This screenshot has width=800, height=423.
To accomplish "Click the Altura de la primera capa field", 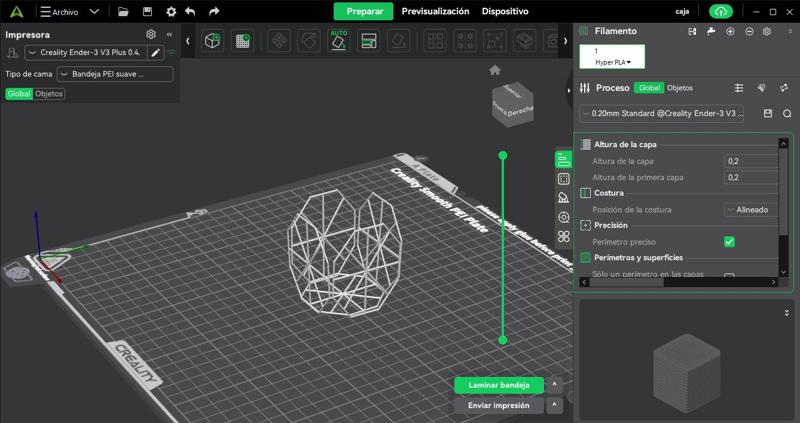I will [x=751, y=178].
